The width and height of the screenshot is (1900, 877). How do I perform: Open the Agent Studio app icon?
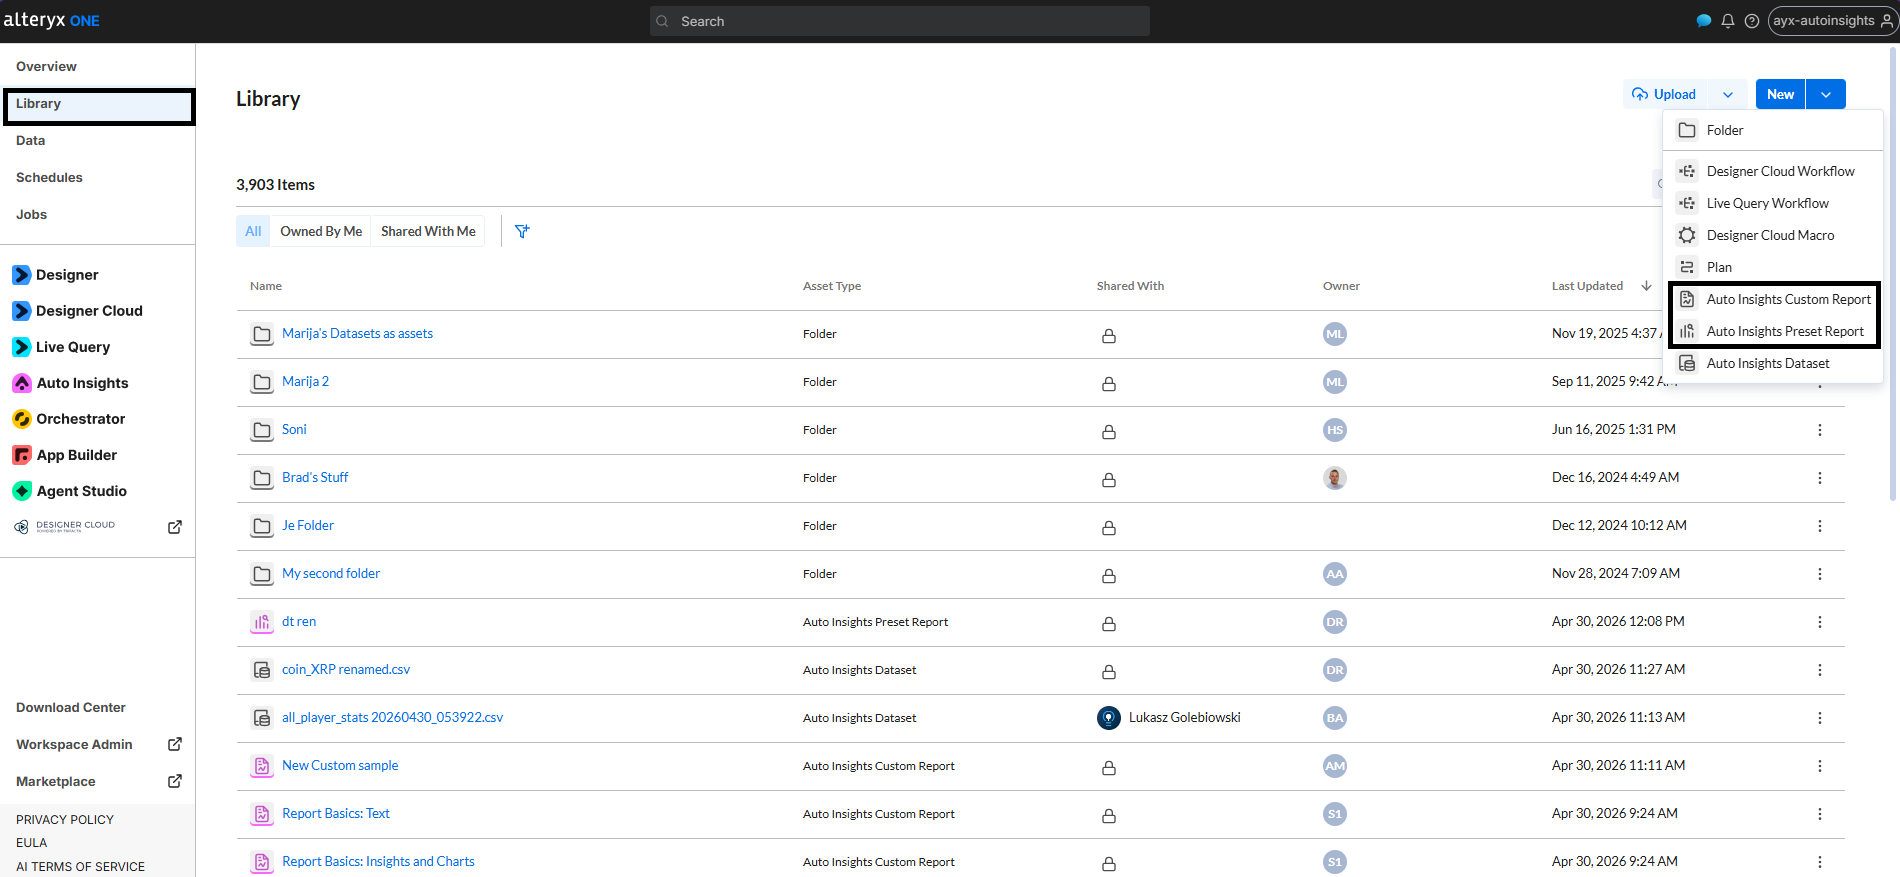click(x=21, y=491)
